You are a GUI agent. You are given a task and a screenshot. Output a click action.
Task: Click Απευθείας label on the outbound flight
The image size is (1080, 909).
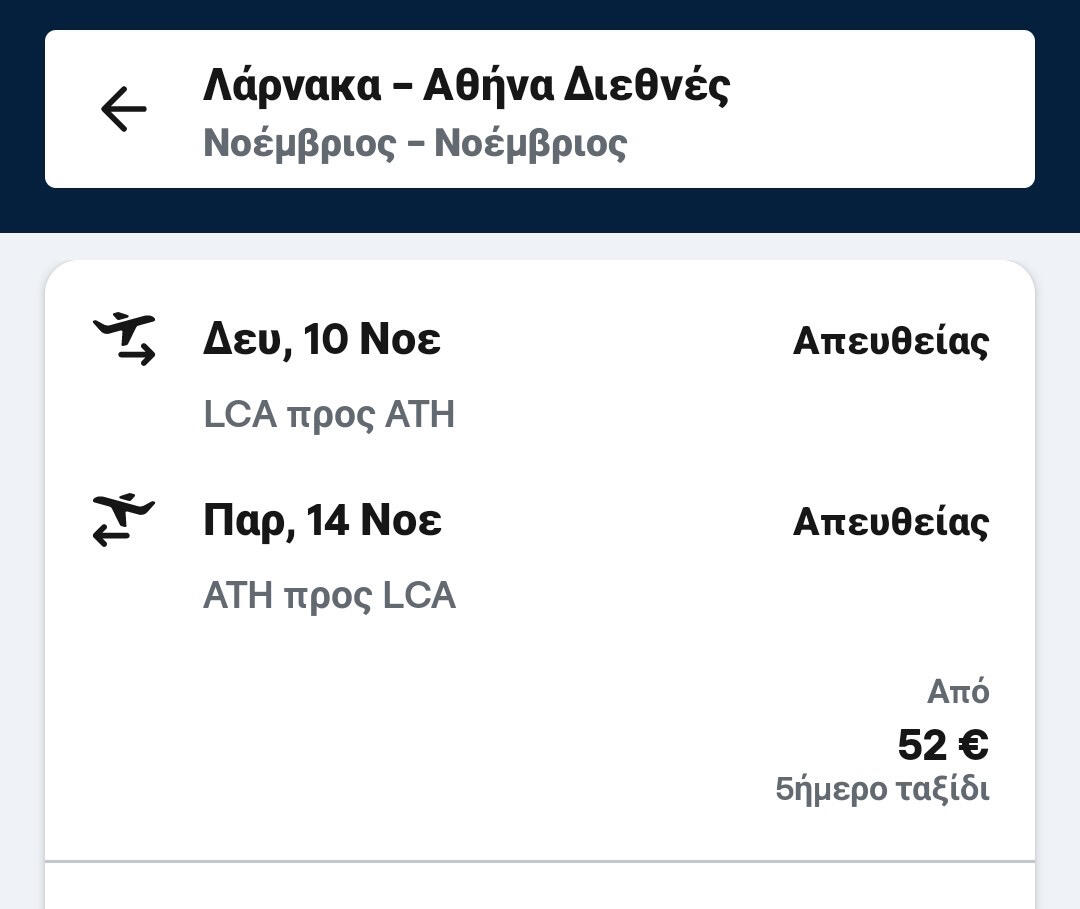pos(890,341)
